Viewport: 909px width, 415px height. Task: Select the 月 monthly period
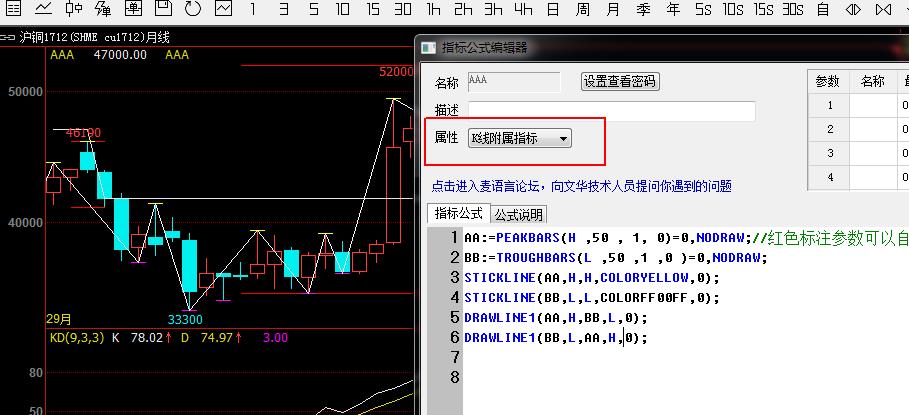[x=613, y=10]
